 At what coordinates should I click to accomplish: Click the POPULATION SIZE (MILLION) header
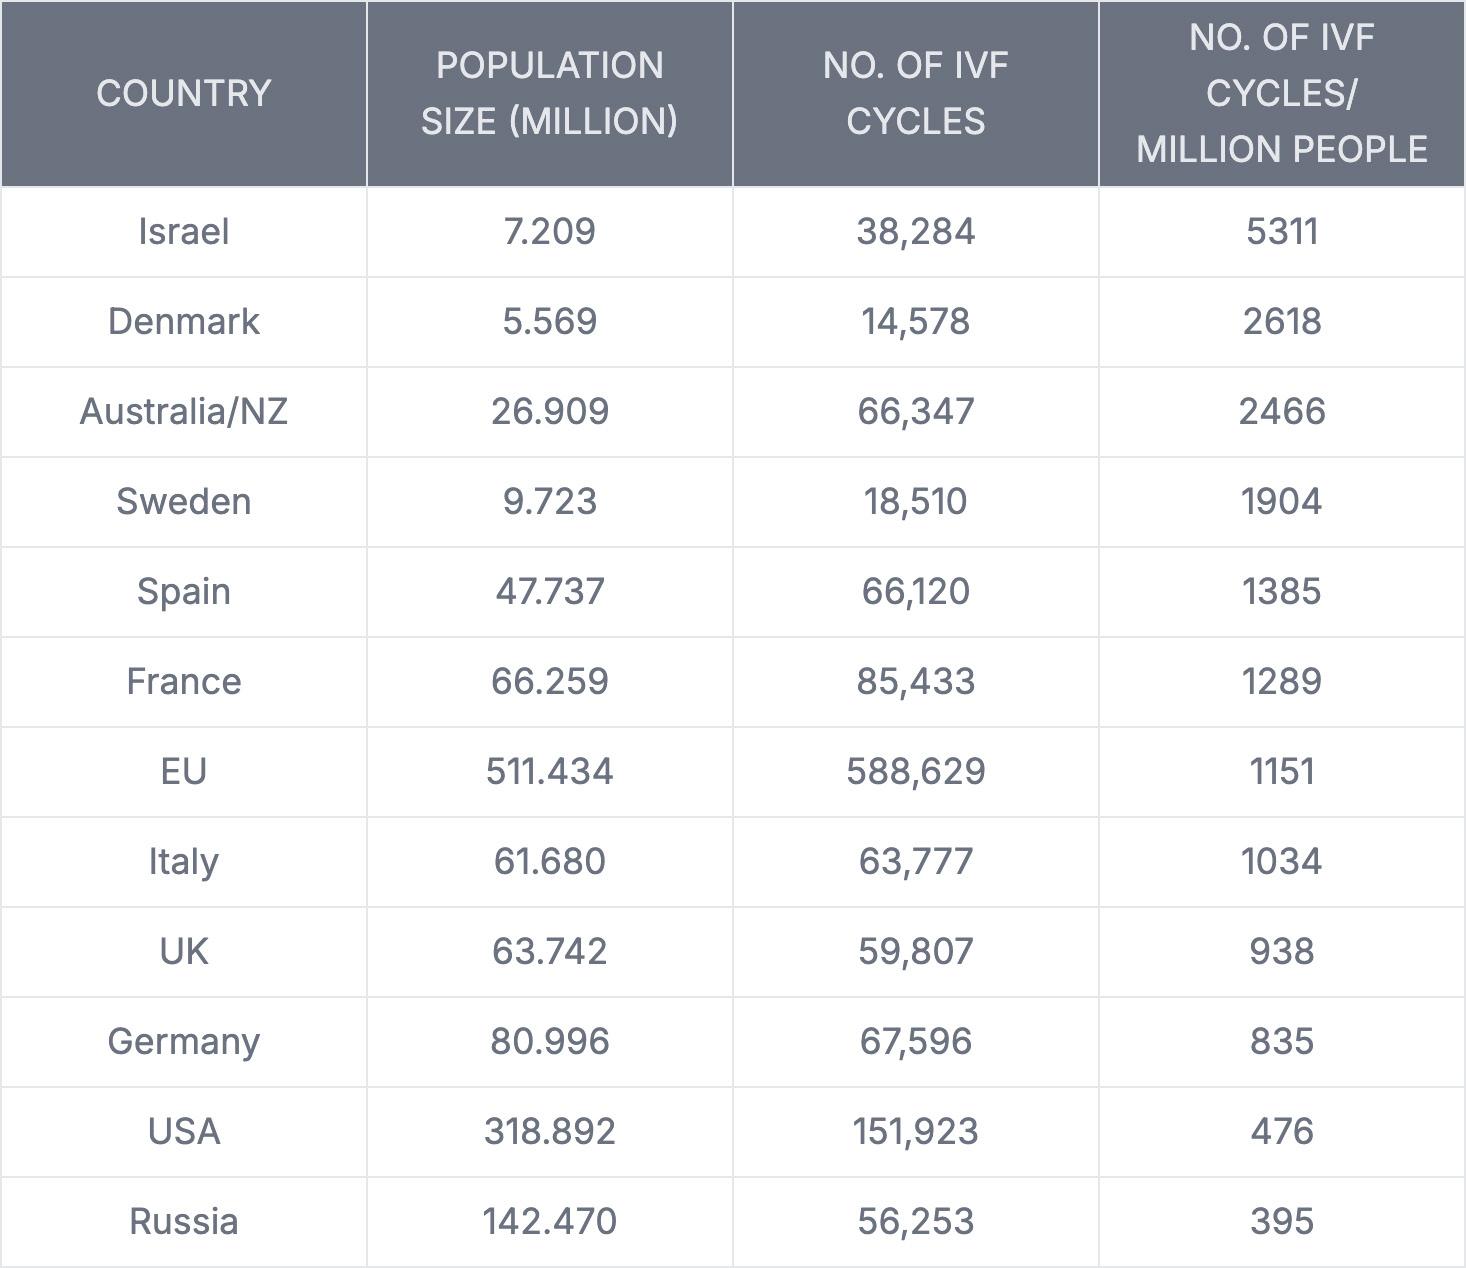pos(549,93)
